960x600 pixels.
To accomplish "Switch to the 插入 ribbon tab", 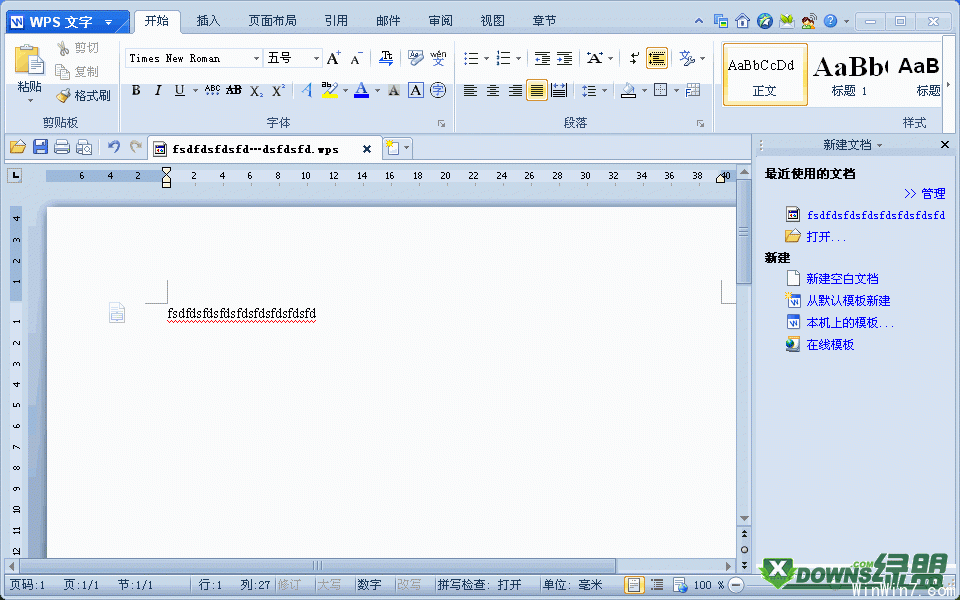I will click(x=209, y=21).
